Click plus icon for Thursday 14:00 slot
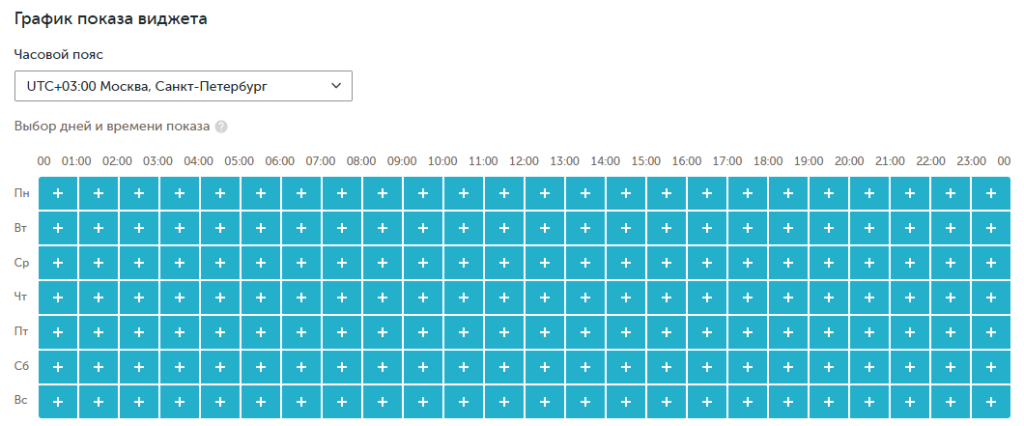This screenshot has height=426, width=1024. (x=626, y=298)
